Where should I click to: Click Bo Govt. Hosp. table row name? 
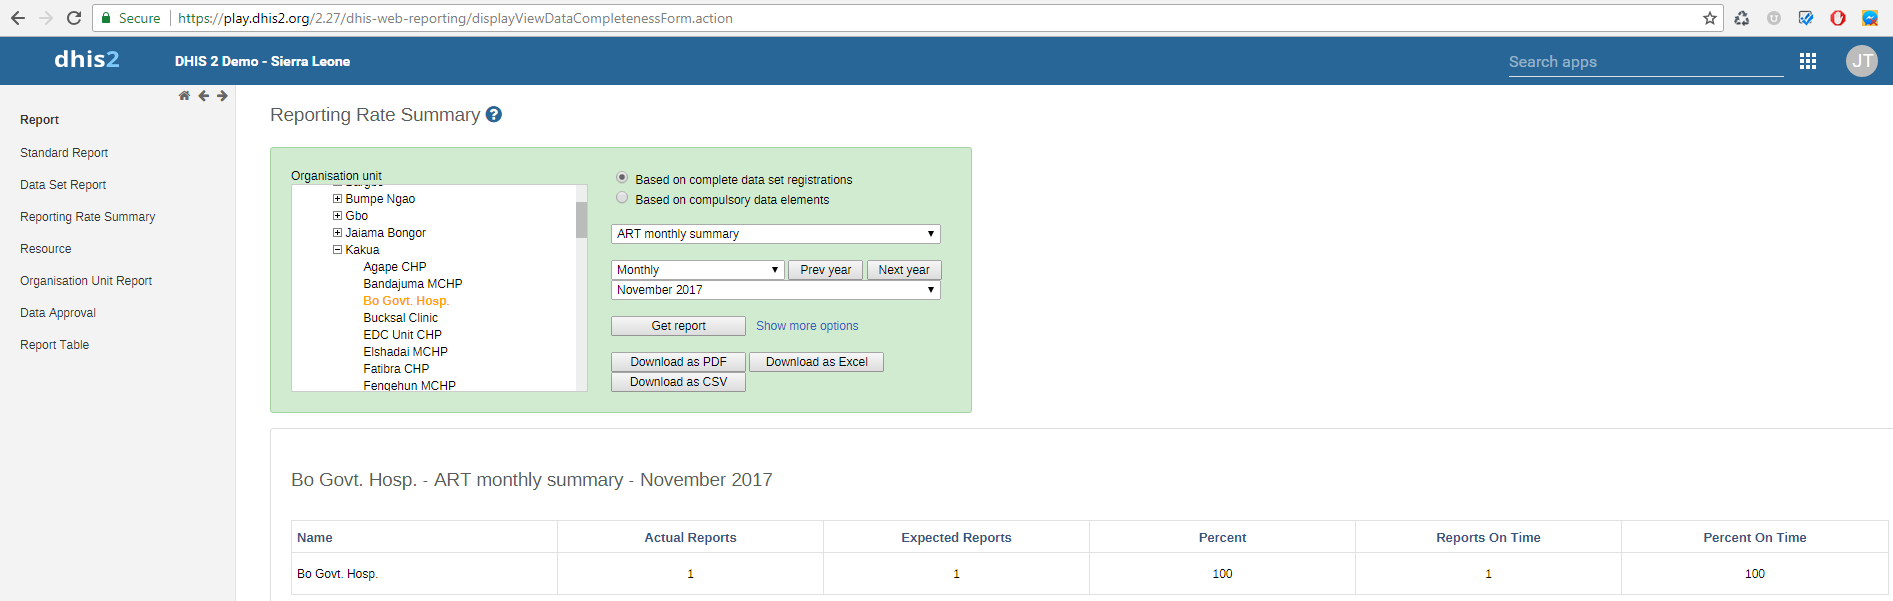coord(337,574)
